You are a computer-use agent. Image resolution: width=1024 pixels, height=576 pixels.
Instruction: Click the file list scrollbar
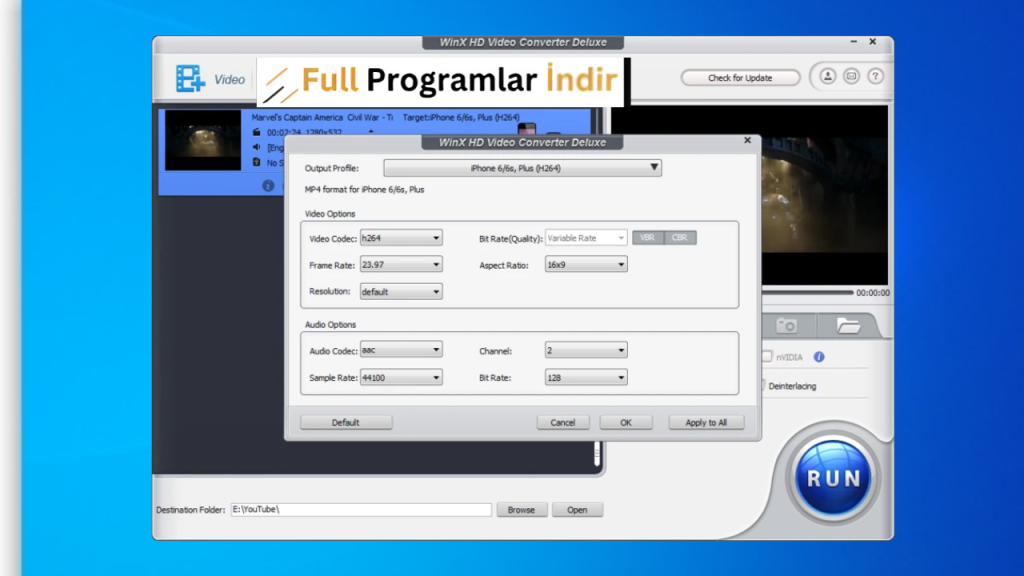597,453
